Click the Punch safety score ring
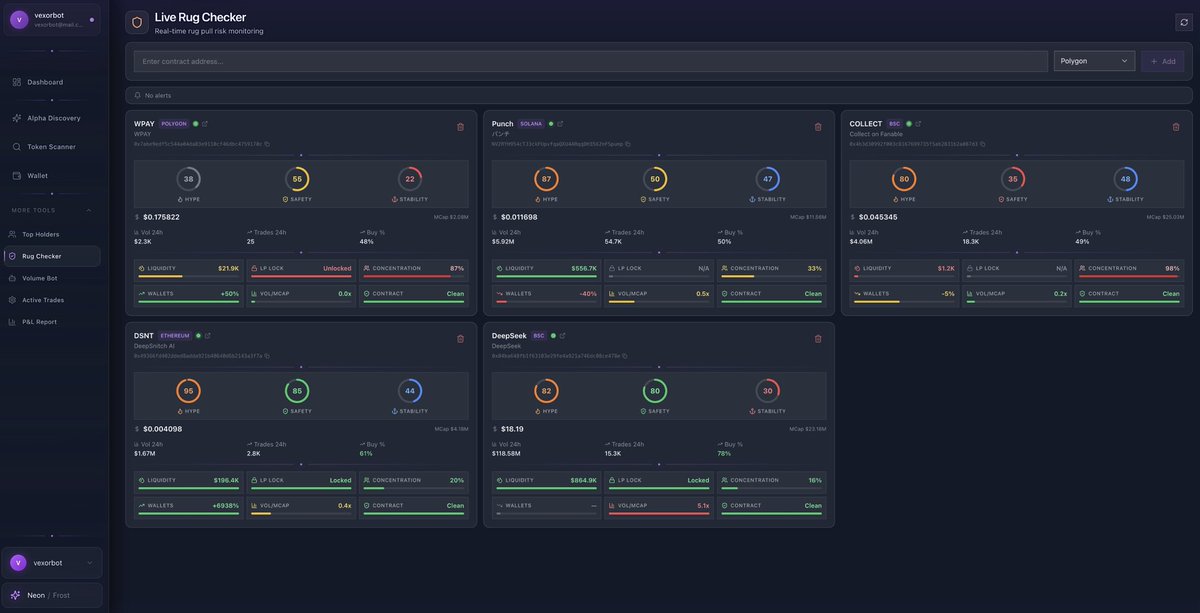 coord(655,179)
